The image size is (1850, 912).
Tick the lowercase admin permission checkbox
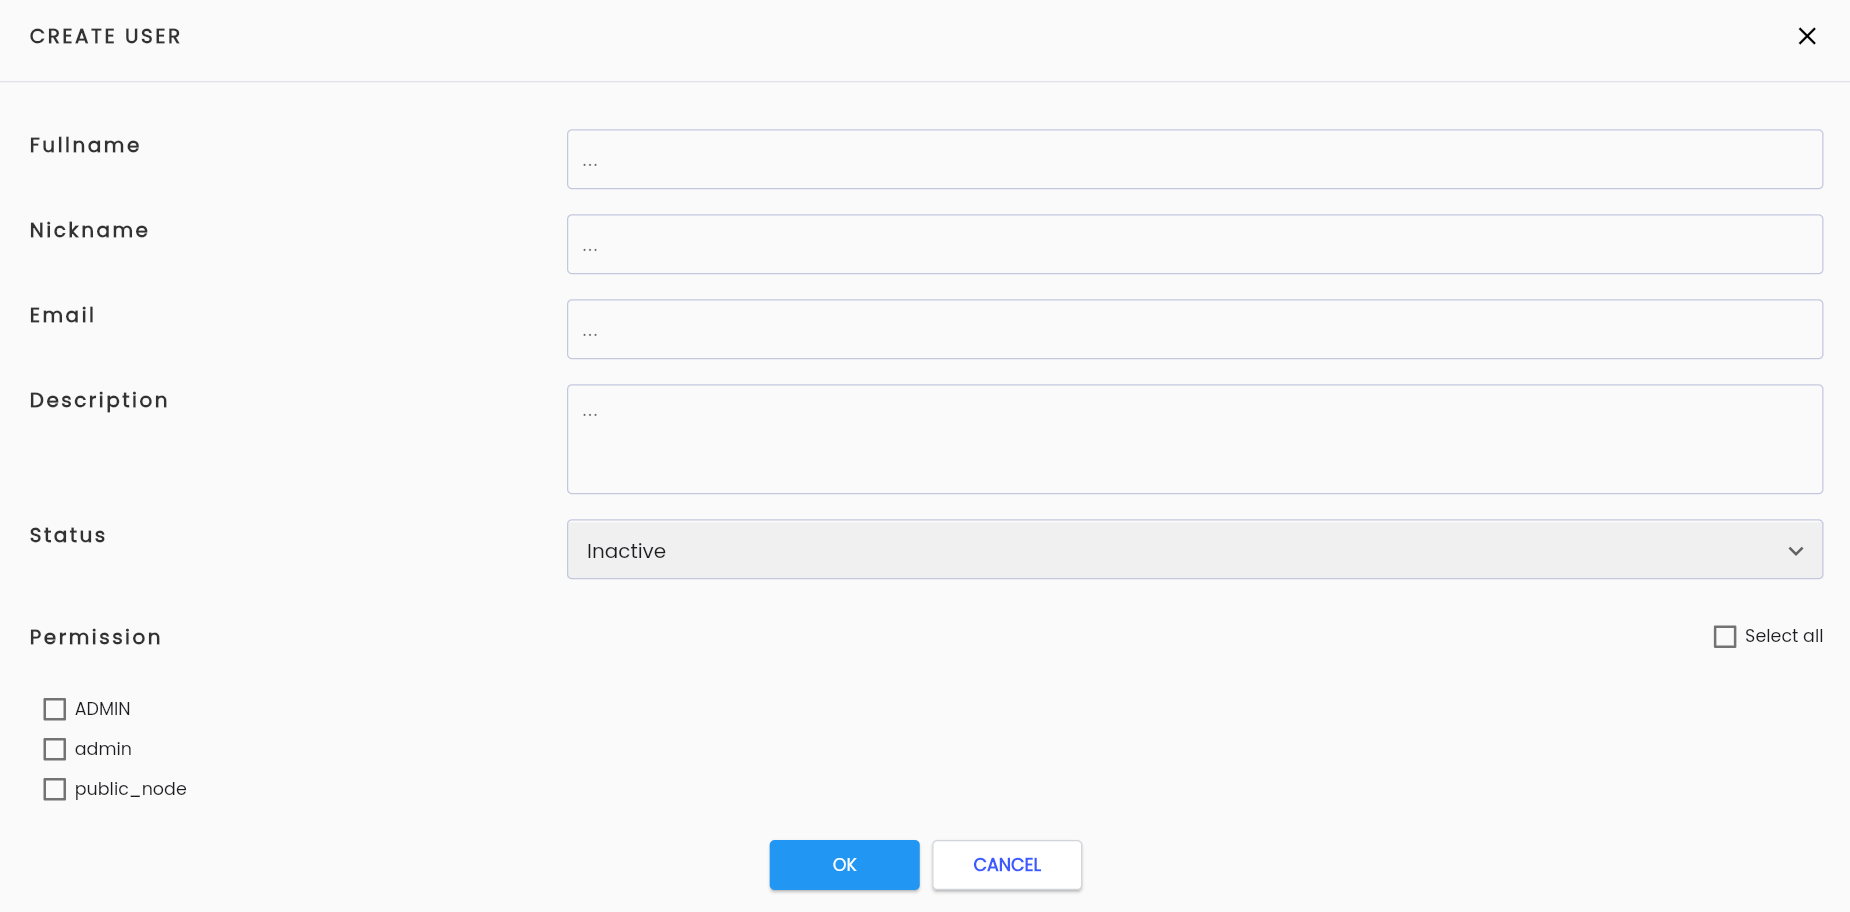55,749
